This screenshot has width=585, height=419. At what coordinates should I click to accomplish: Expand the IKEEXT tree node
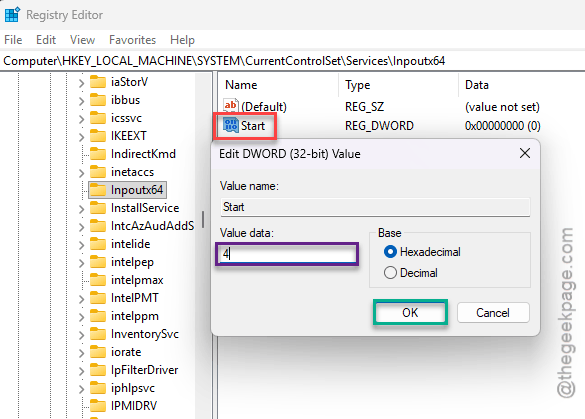81,137
